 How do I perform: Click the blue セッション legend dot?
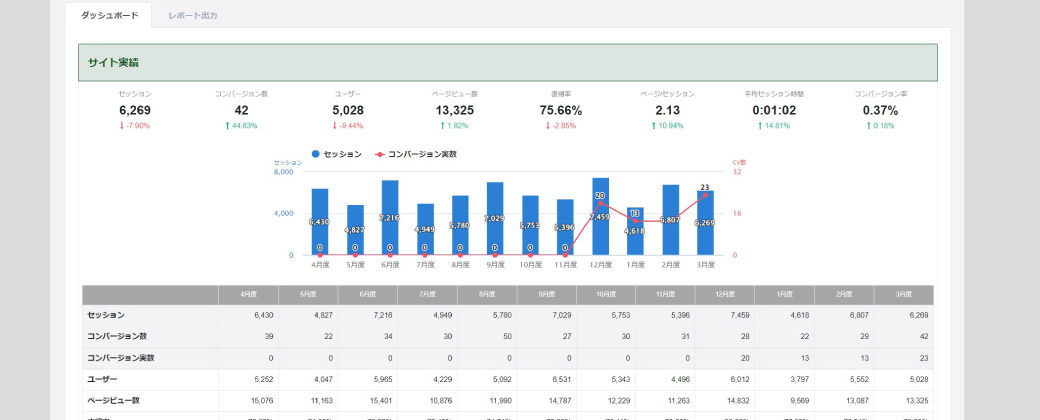pos(316,155)
